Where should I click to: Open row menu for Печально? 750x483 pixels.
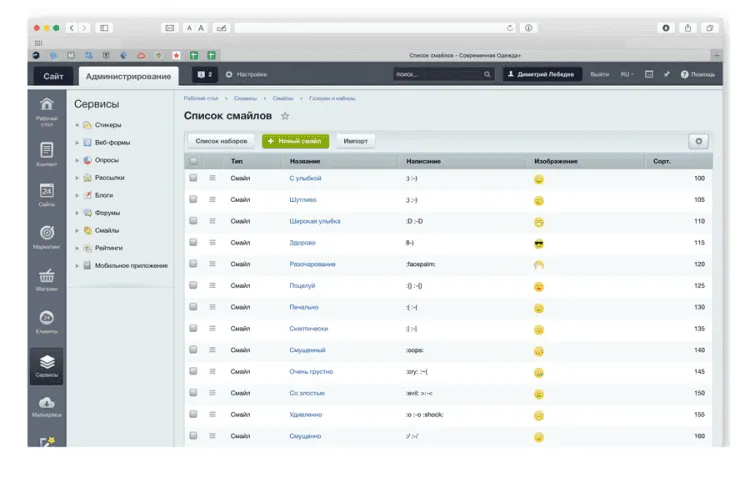[212, 307]
